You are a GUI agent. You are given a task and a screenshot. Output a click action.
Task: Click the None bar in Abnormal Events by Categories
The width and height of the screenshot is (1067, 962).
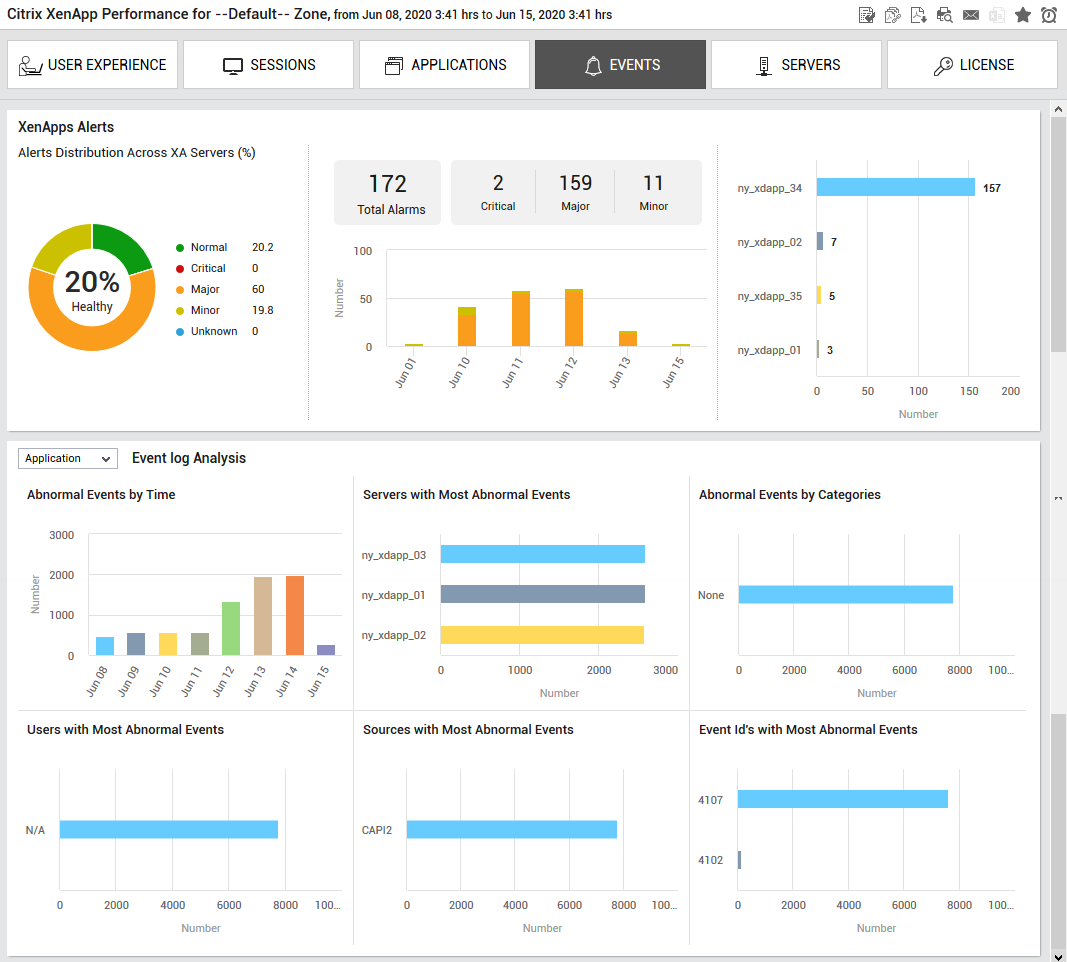[x=845, y=595]
